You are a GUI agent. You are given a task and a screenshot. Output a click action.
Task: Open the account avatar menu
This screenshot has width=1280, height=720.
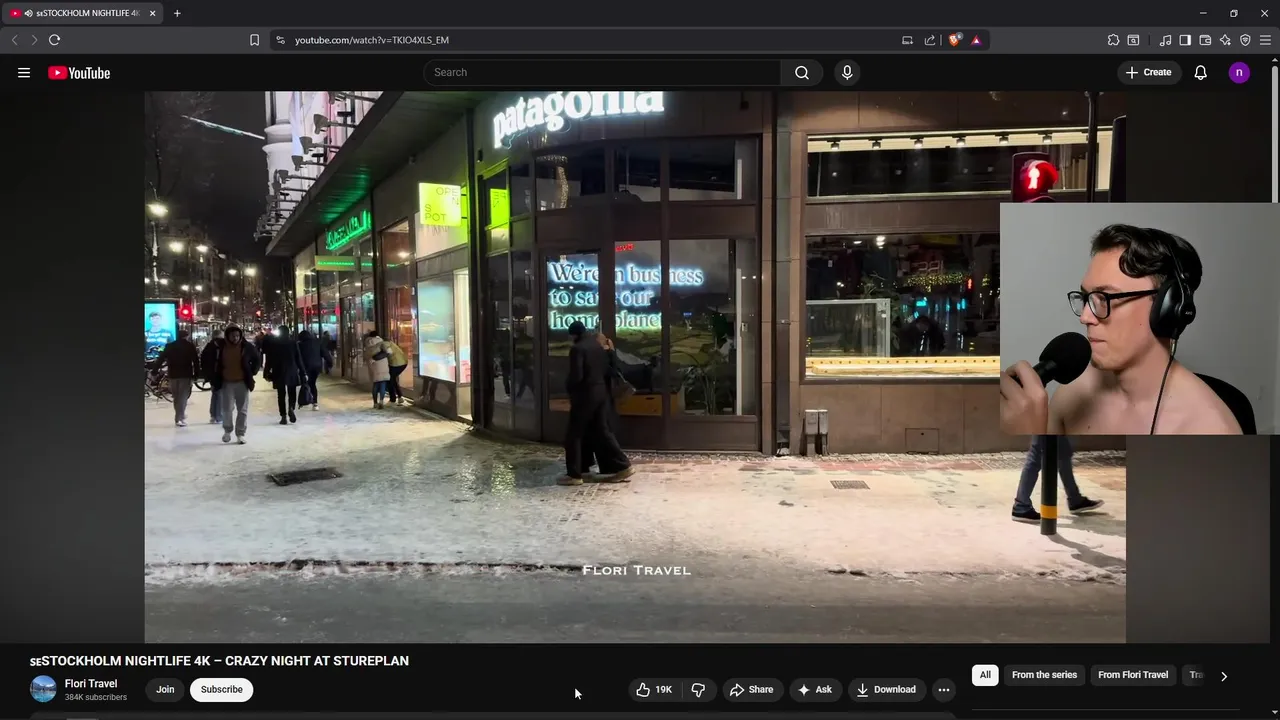(x=1239, y=72)
